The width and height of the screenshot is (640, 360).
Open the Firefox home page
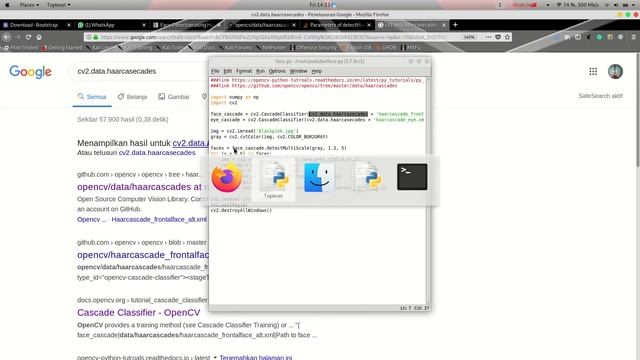click(39, 37)
